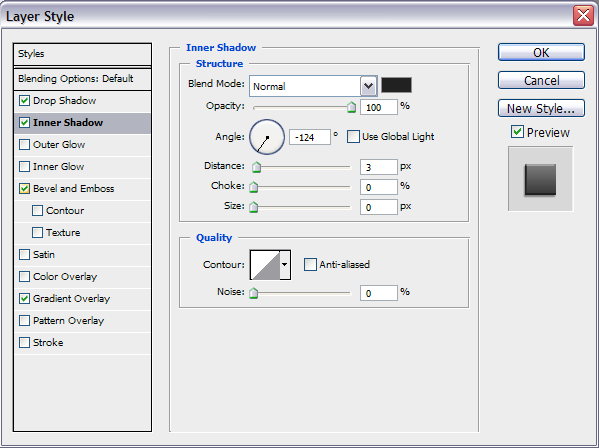Click the style preview thumbnail
This screenshot has height=448, width=599.
pyautogui.click(x=540, y=179)
